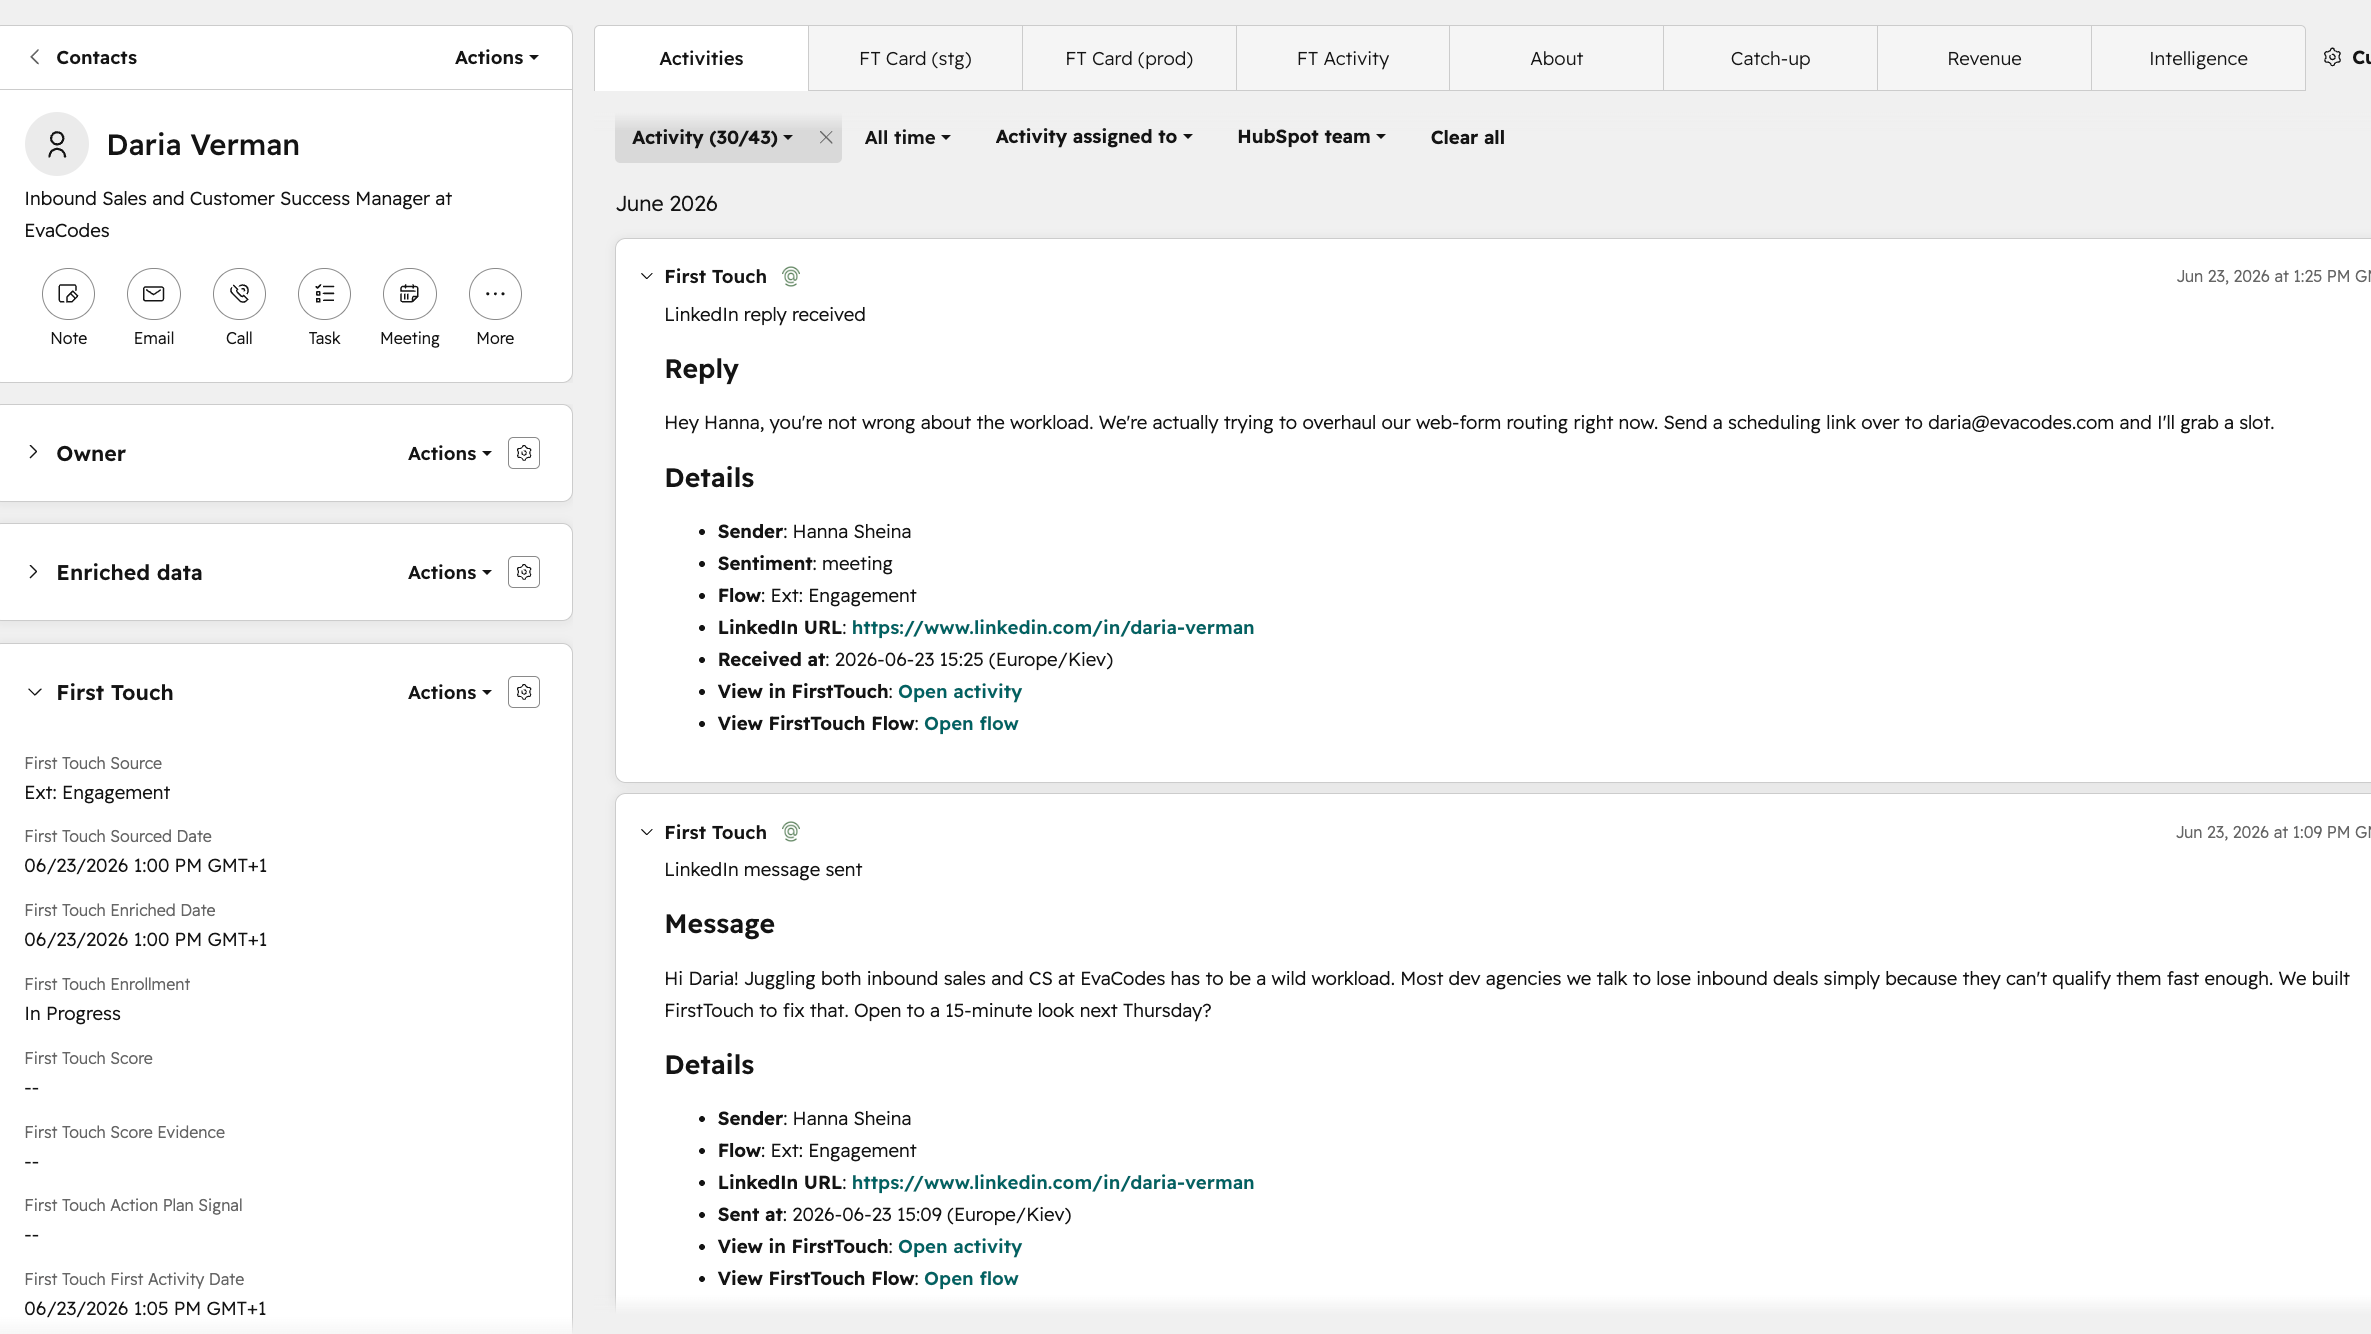The height and width of the screenshot is (1334, 2371).
Task: Create a Note for the contact
Action: 68,294
